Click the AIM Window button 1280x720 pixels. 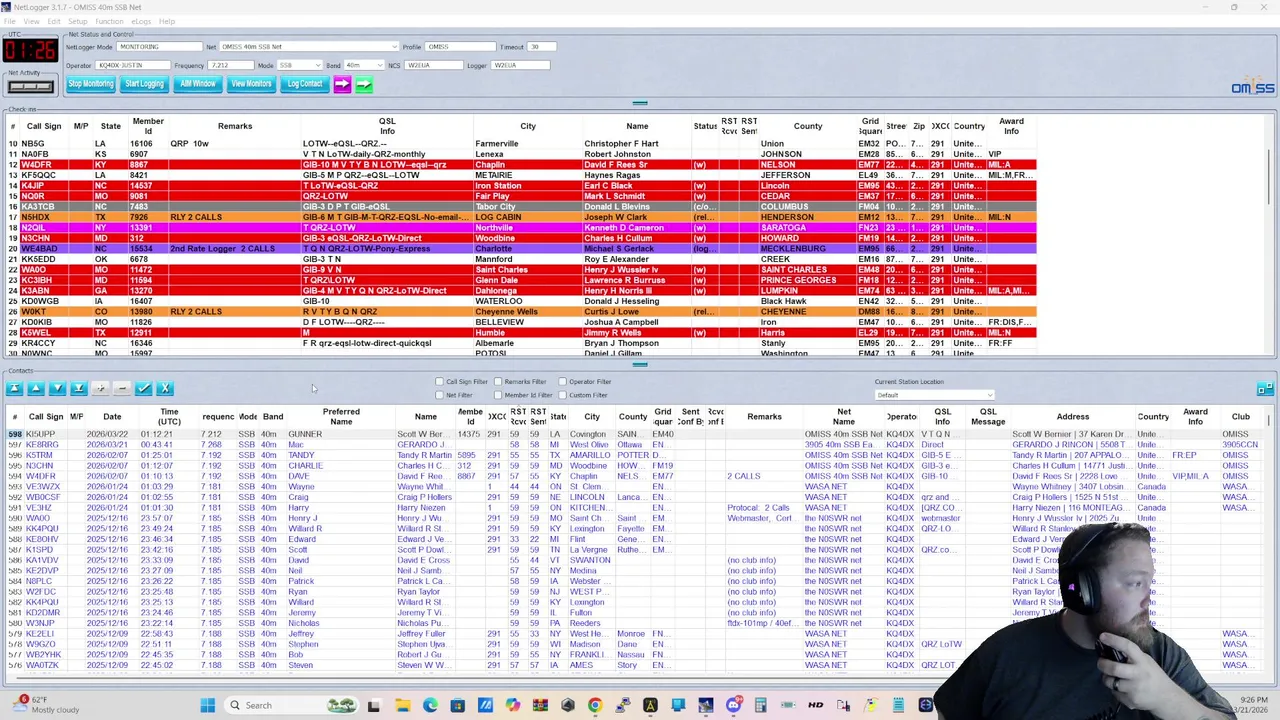198,84
